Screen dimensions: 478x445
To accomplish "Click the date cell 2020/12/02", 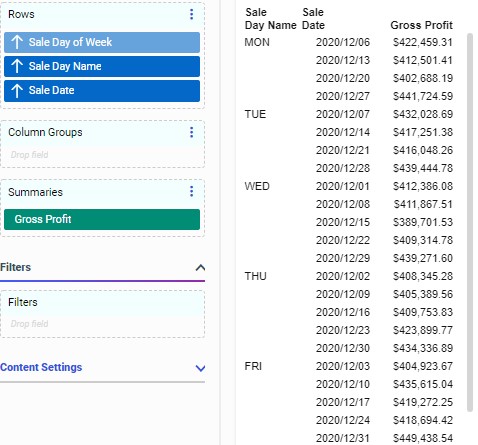I will click(x=343, y=276).
